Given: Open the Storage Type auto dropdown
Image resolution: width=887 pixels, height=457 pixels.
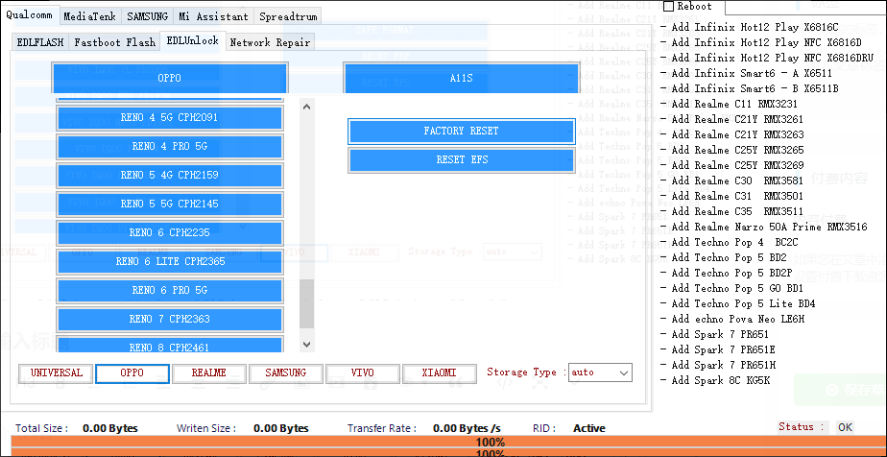Looking at the screenshot, I should (x=600, y=373).
